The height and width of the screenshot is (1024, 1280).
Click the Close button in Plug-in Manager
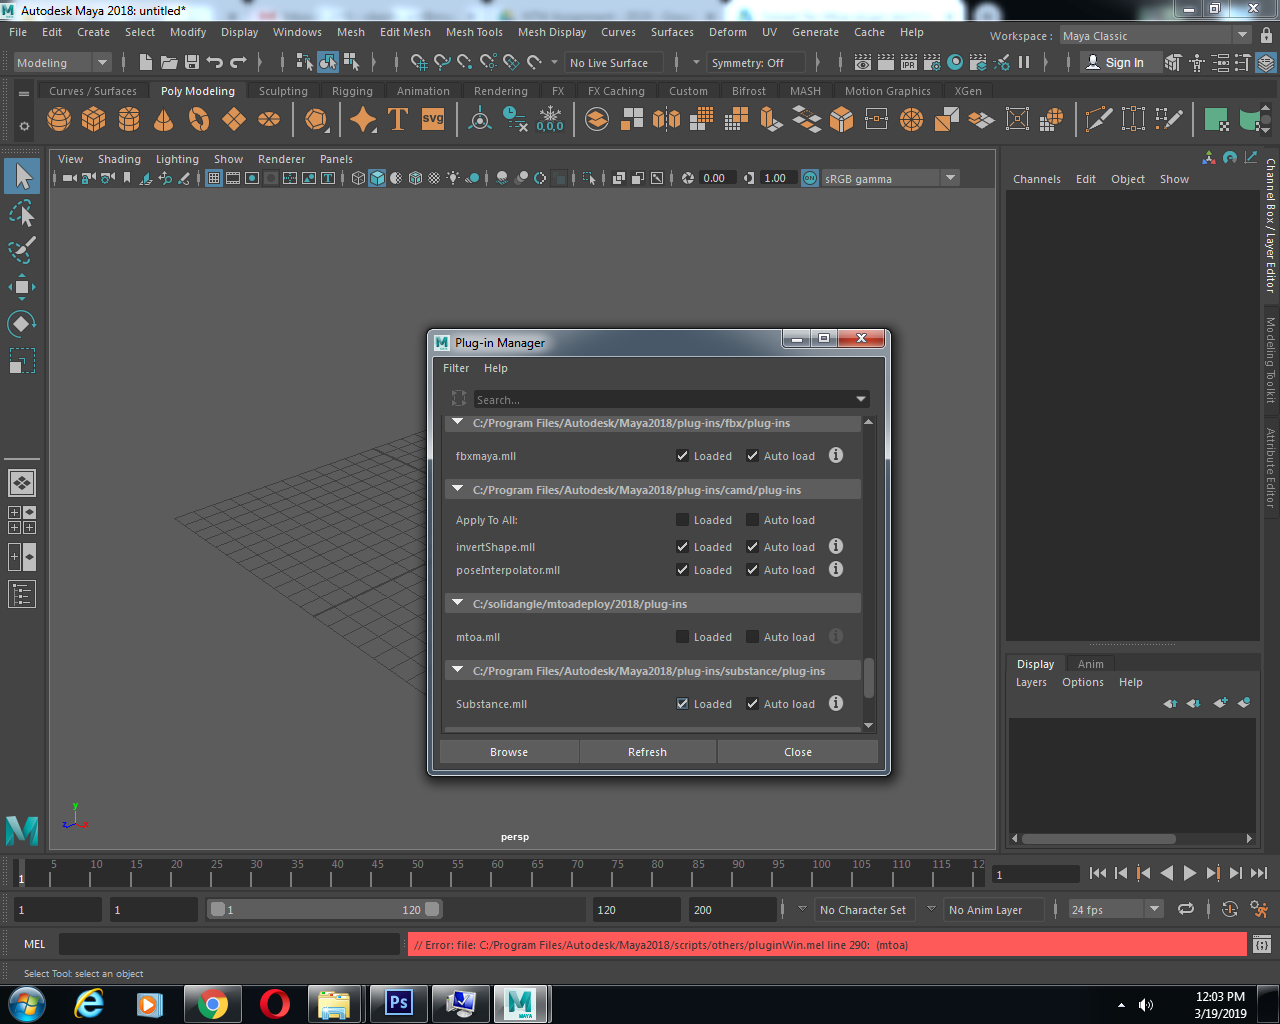click(798, 752)
